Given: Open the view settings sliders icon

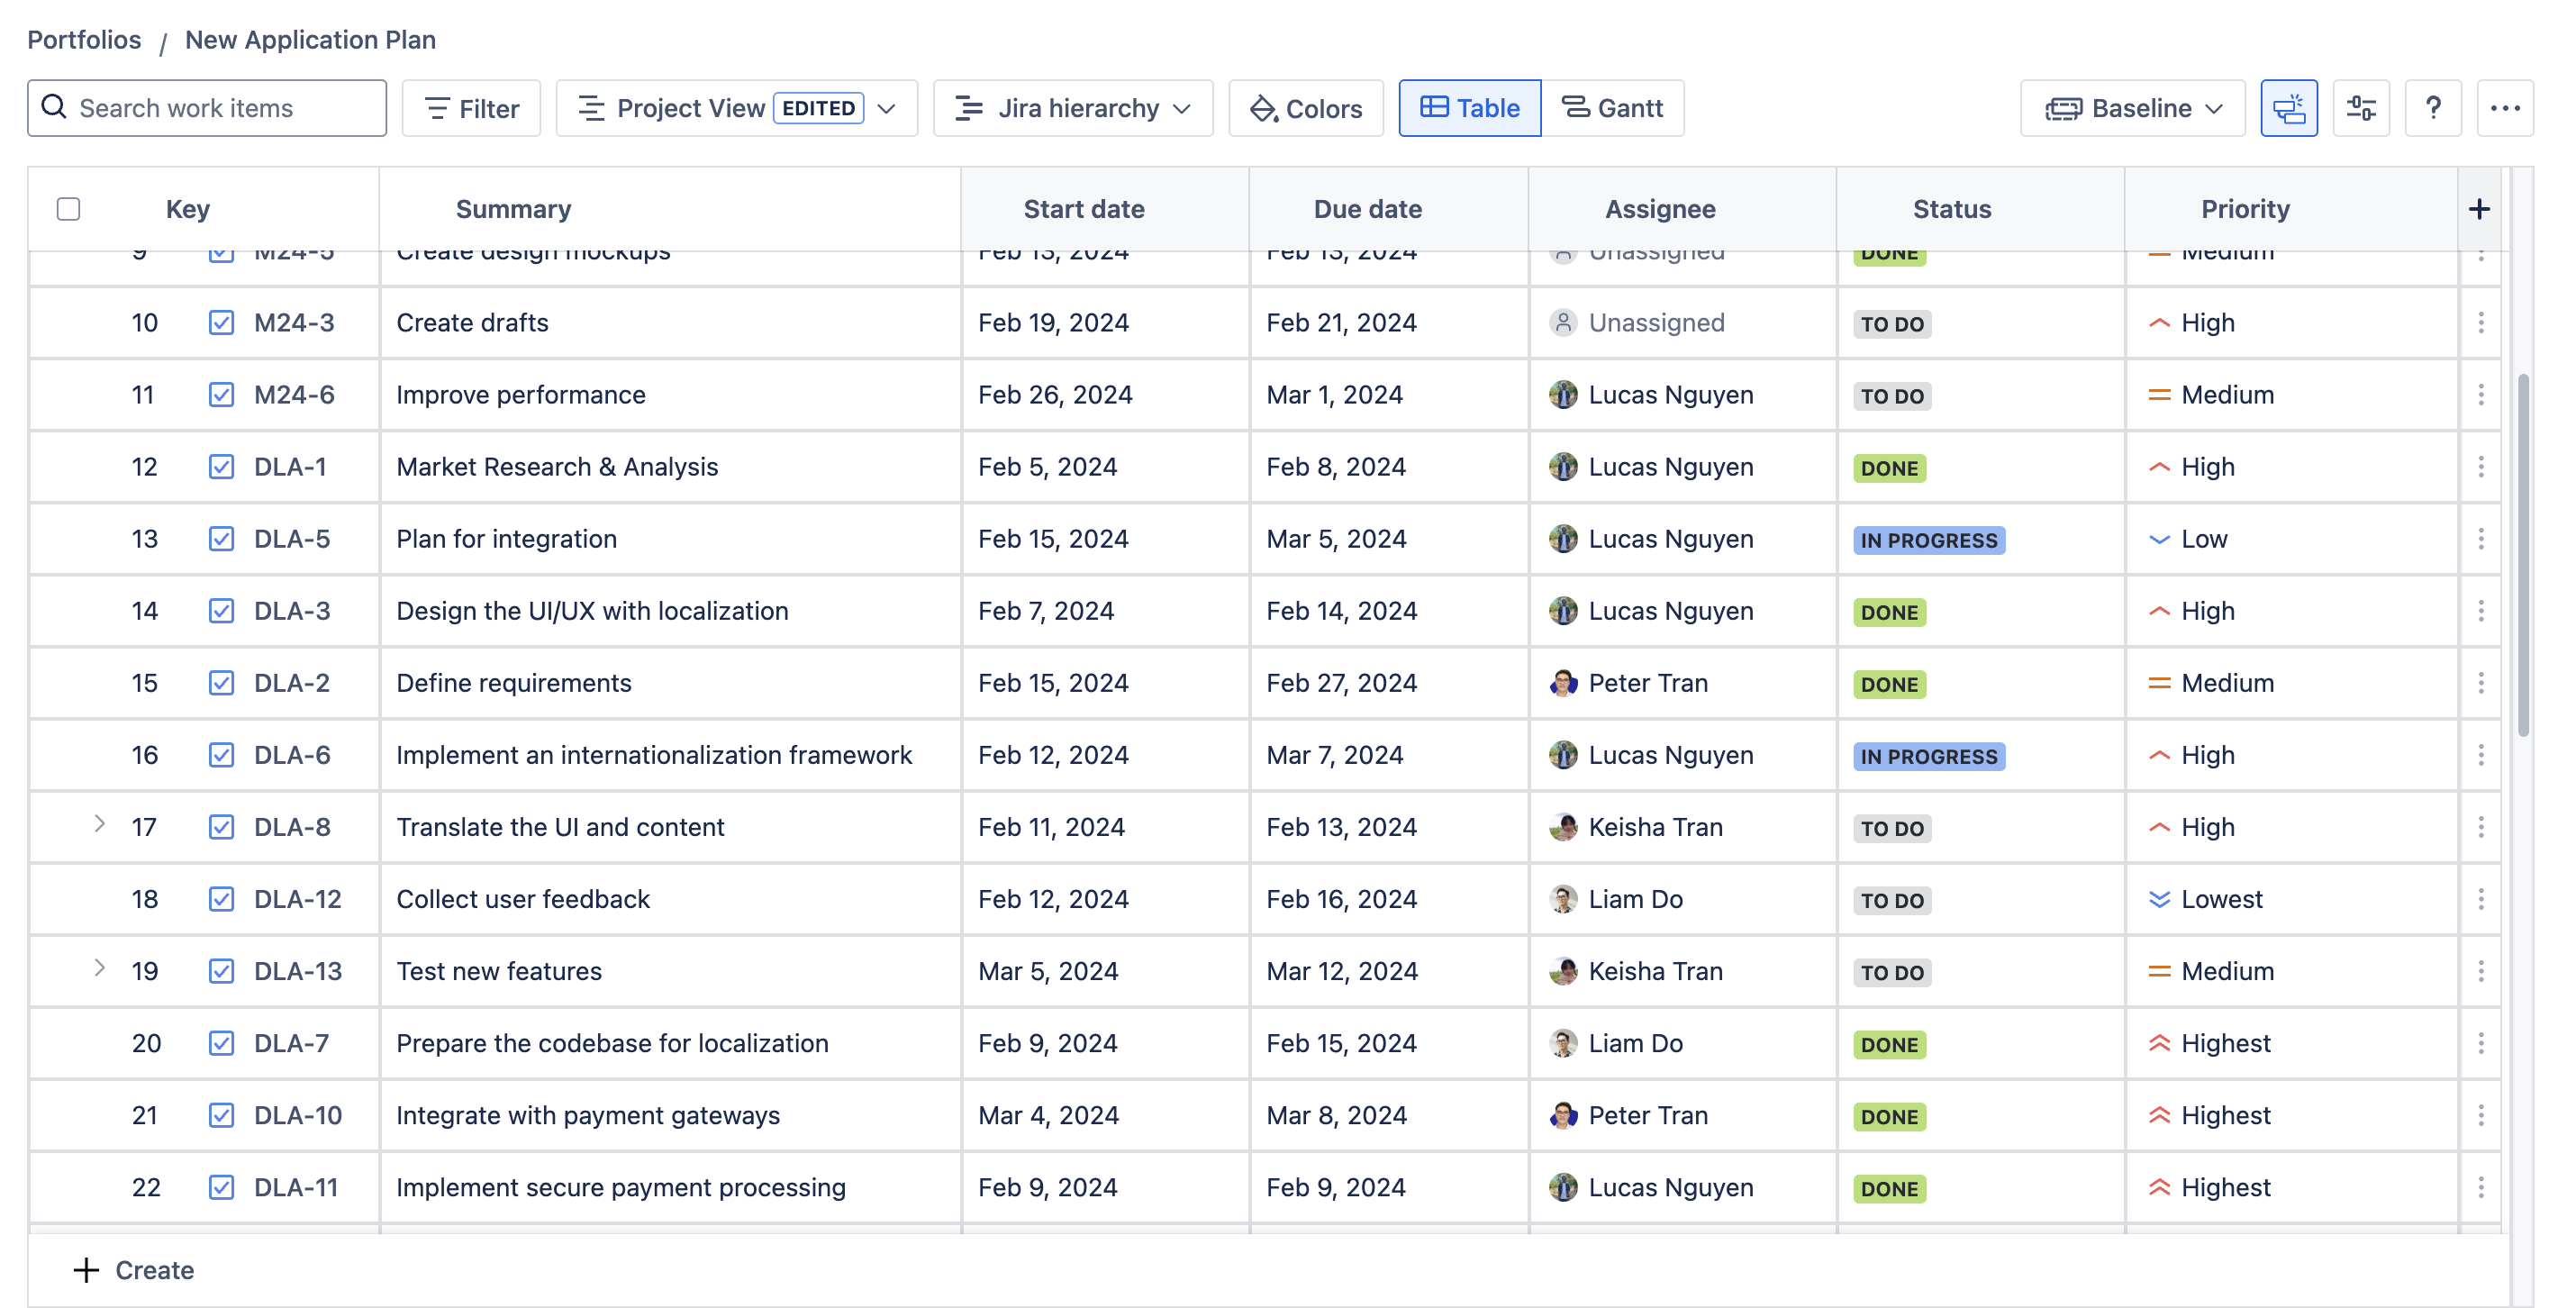Looking at the screenshot, I should coord(2360,108).
